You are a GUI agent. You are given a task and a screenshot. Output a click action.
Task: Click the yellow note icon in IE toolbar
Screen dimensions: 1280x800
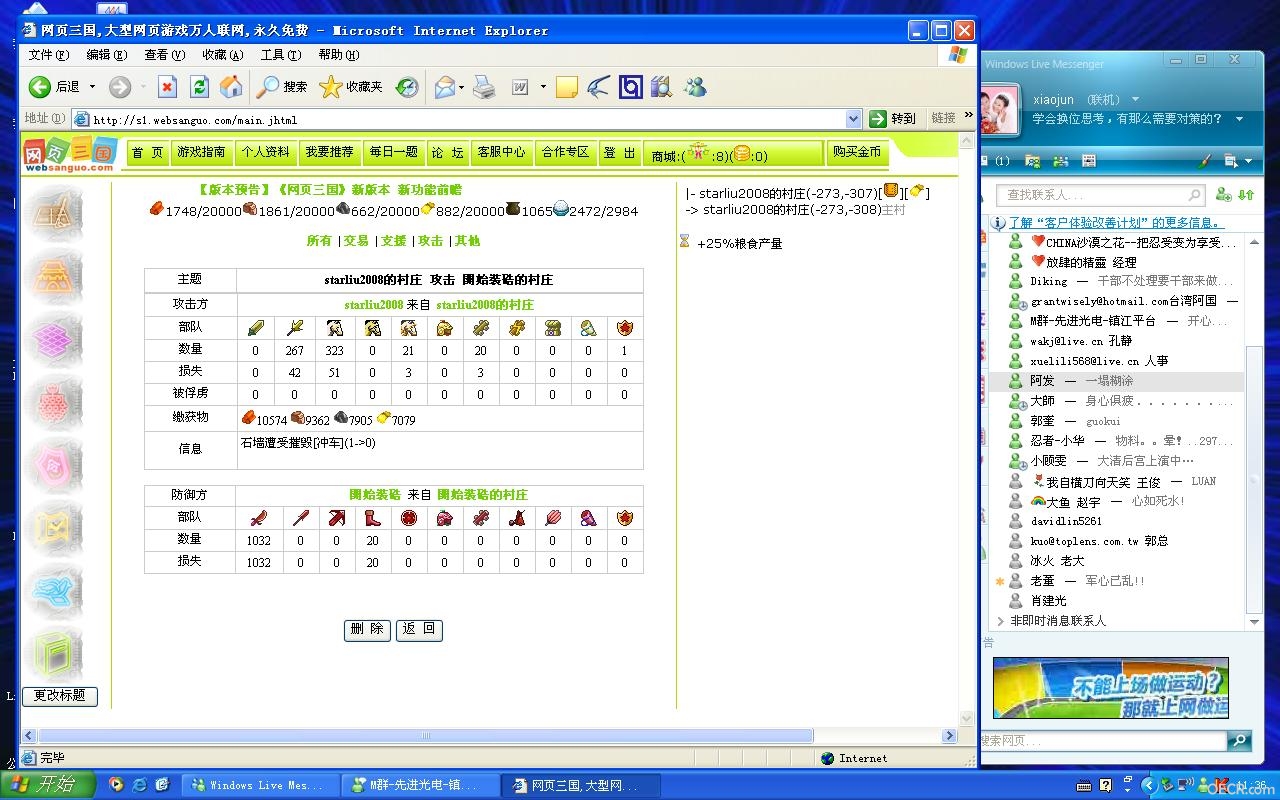point(567,87)
